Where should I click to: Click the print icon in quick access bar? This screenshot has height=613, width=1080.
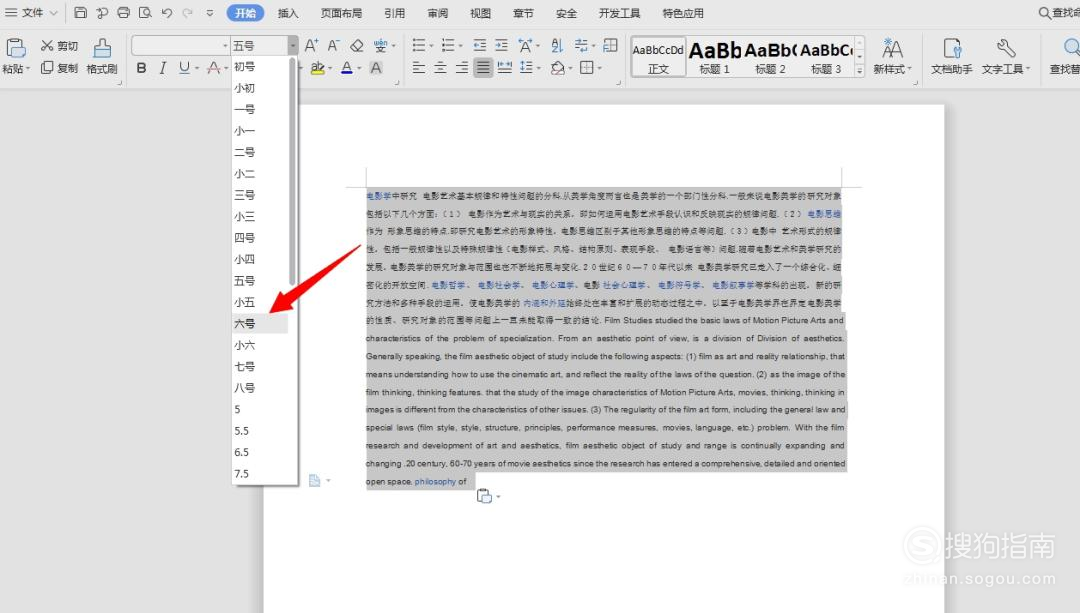123,12
